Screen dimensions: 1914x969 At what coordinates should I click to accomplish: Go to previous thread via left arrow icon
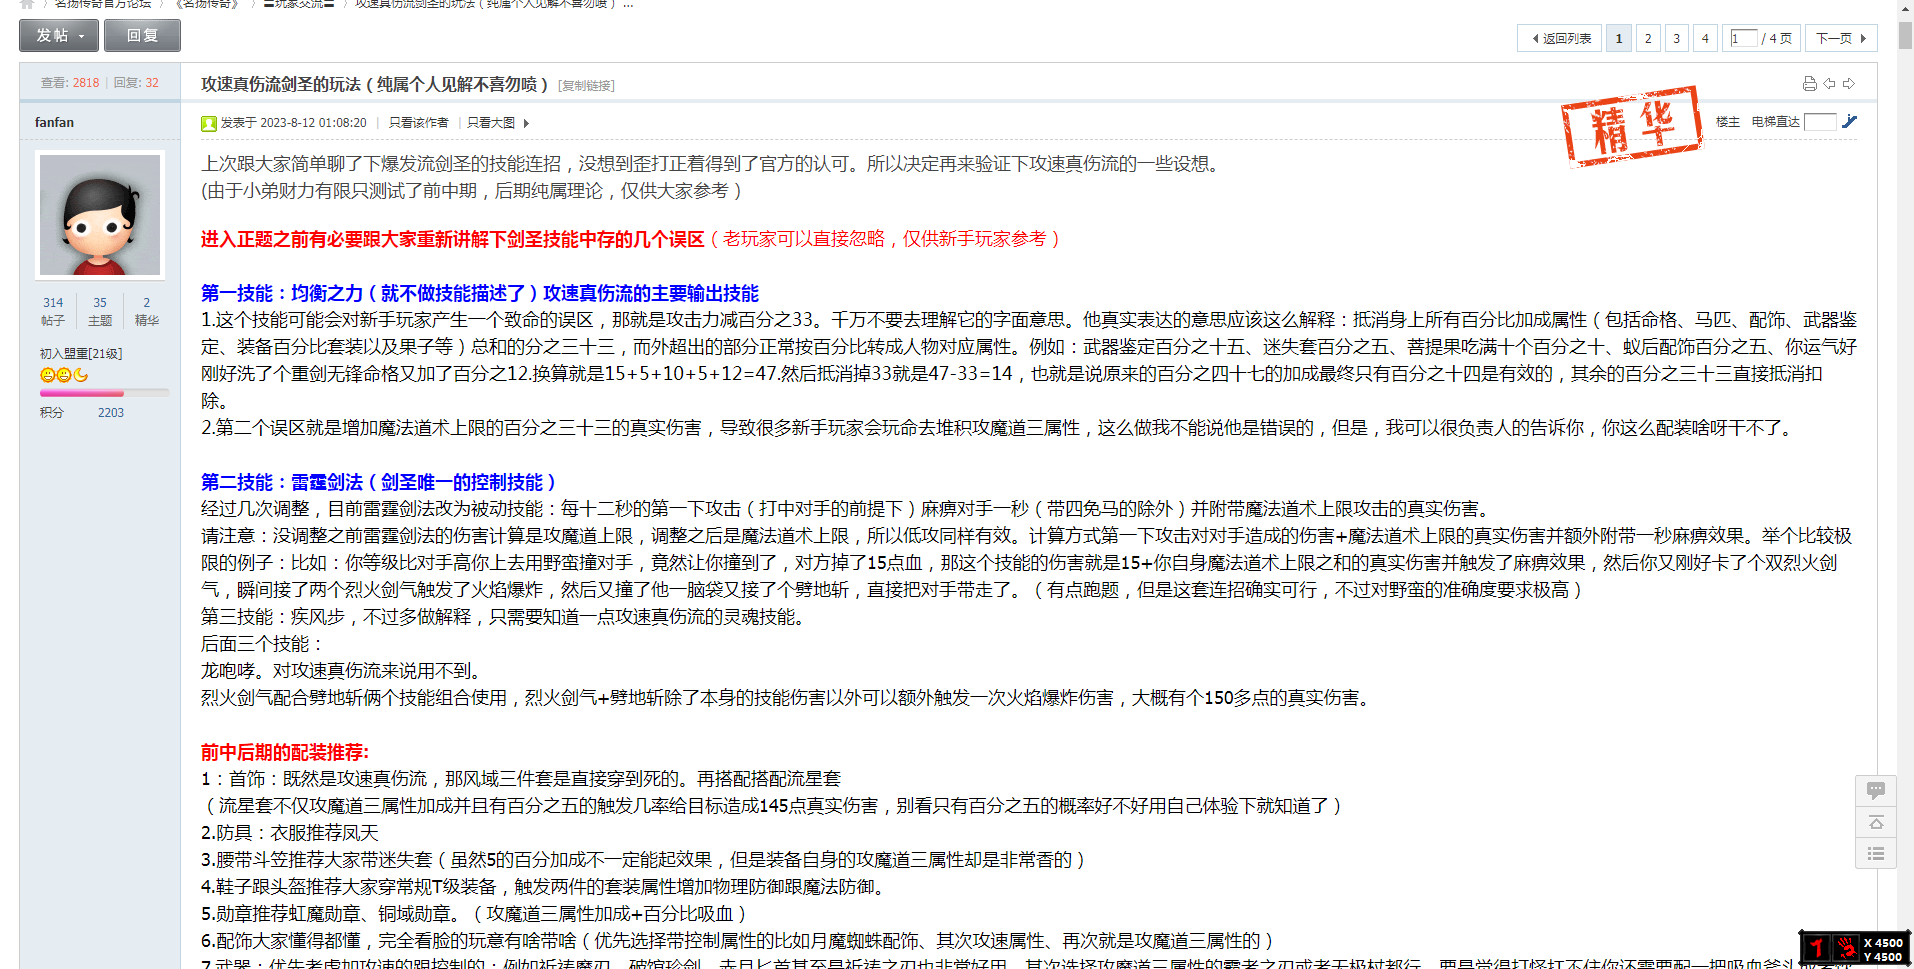point(1829,84)
